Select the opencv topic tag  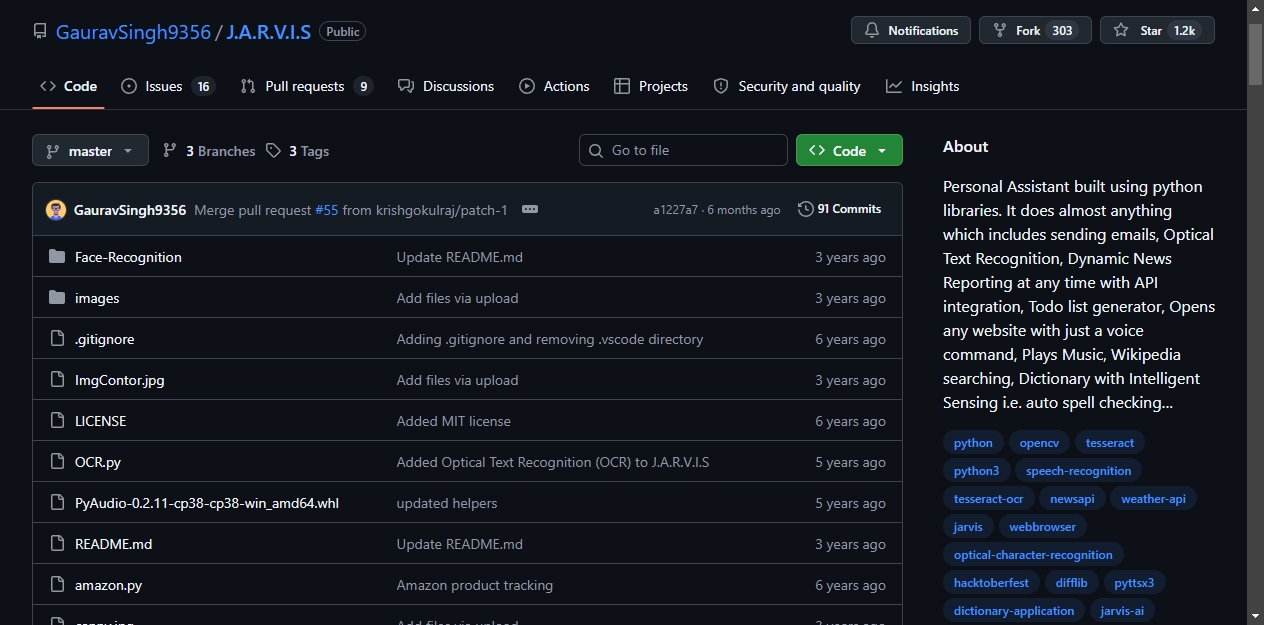click(x=1039, y=443)
